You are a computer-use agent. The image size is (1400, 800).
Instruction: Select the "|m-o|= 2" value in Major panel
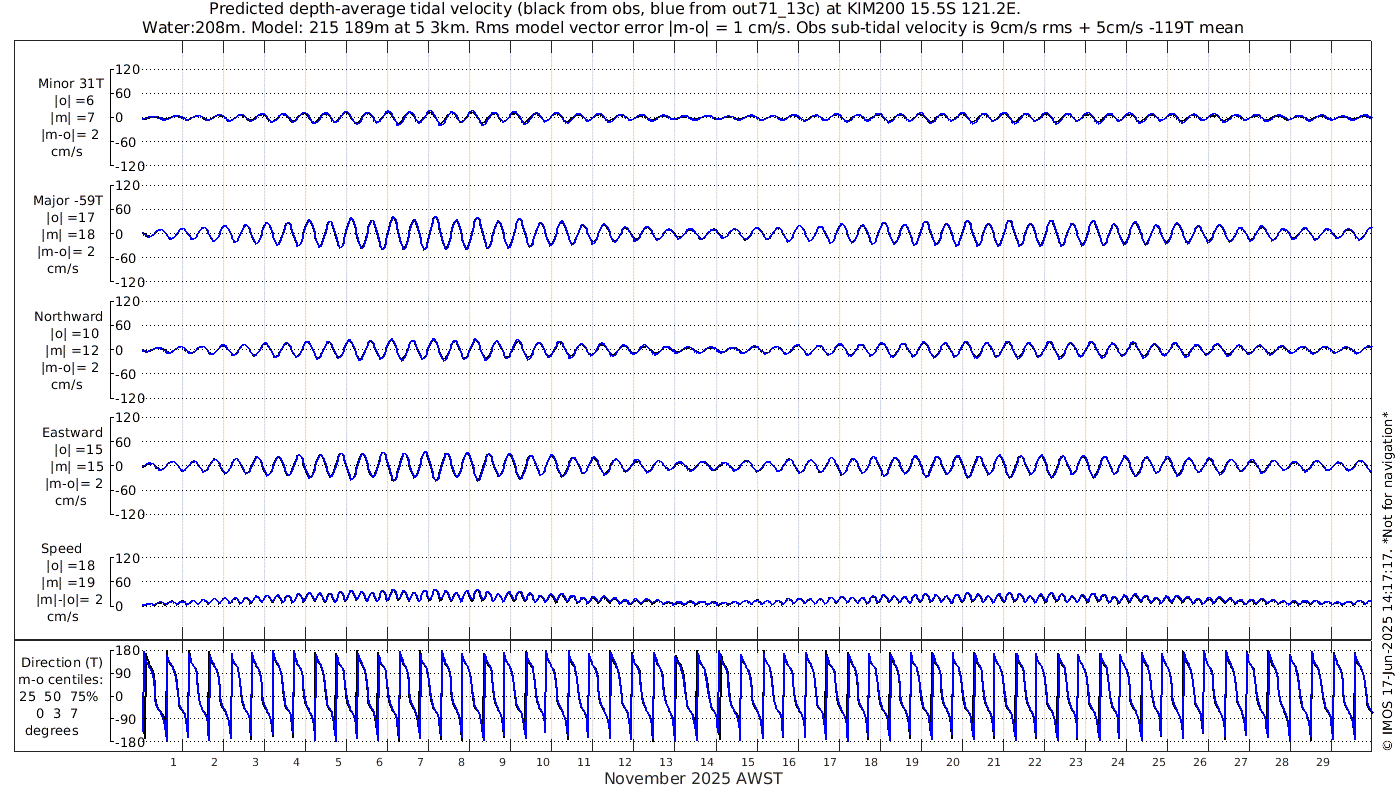click(x=66, y=251)
